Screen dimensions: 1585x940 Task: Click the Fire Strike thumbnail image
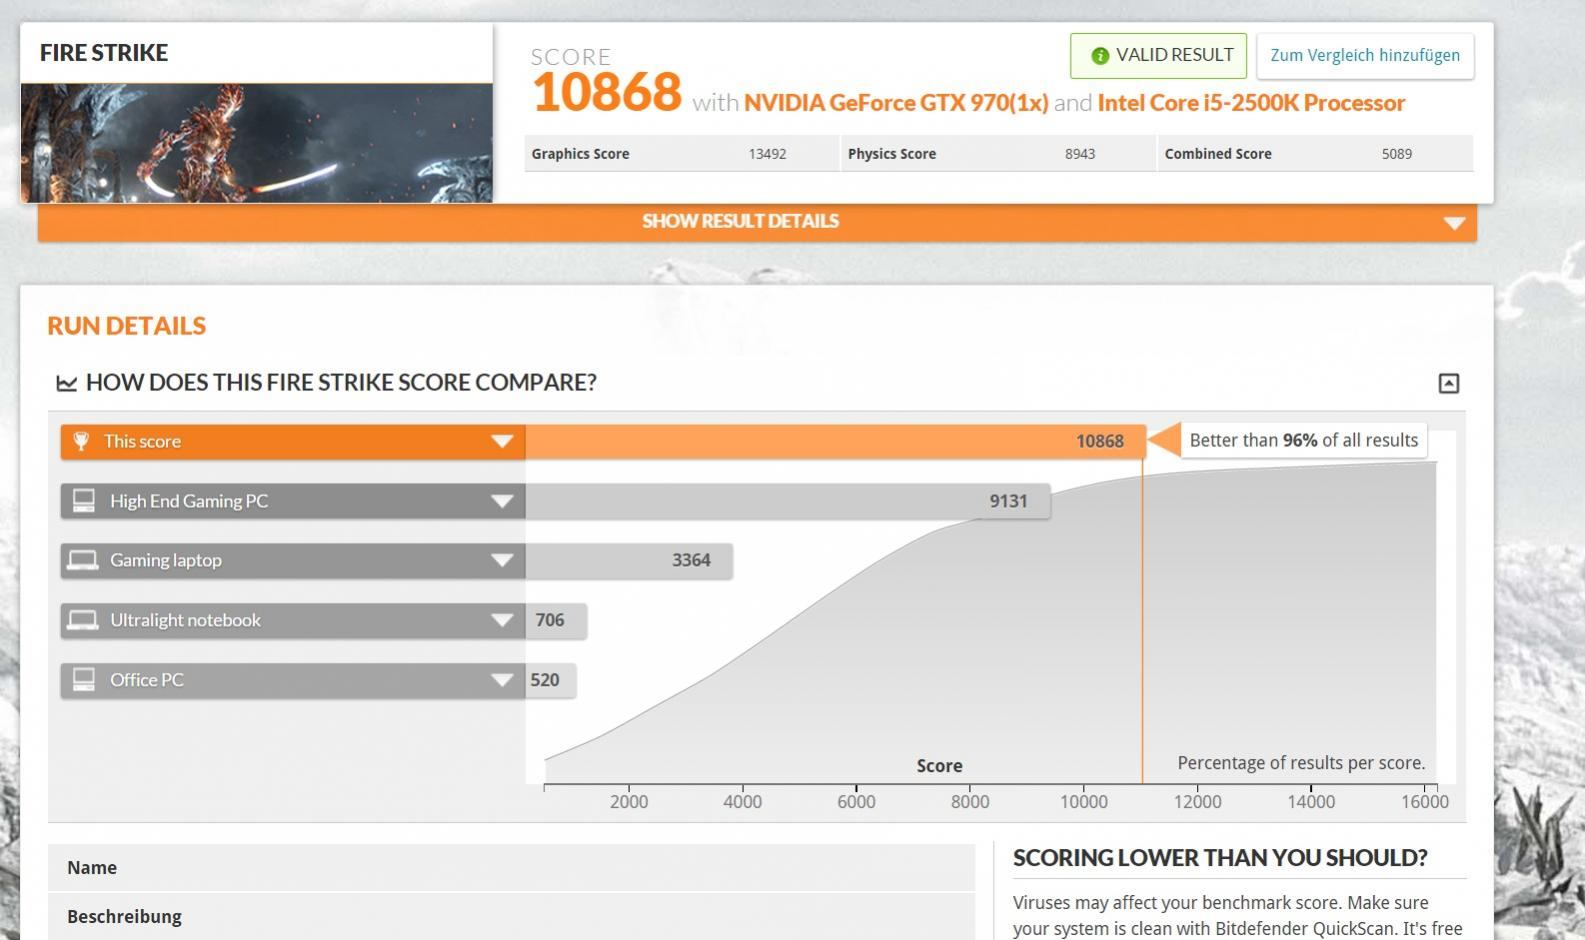click(256, 143)
